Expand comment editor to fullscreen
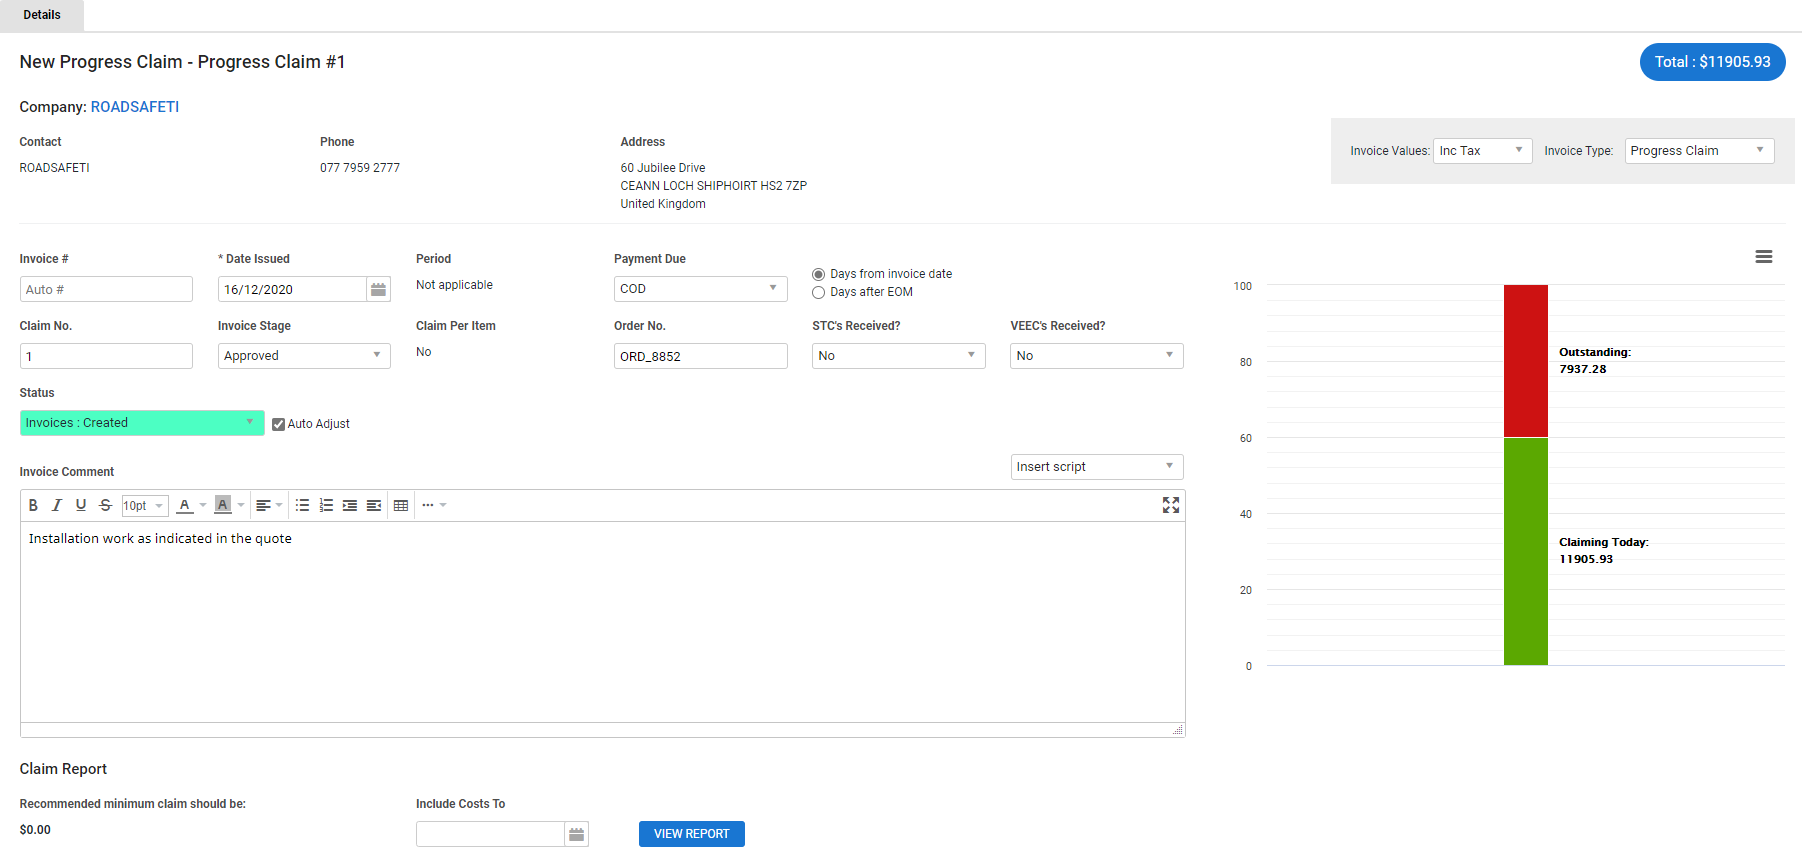 point(1171,505)
